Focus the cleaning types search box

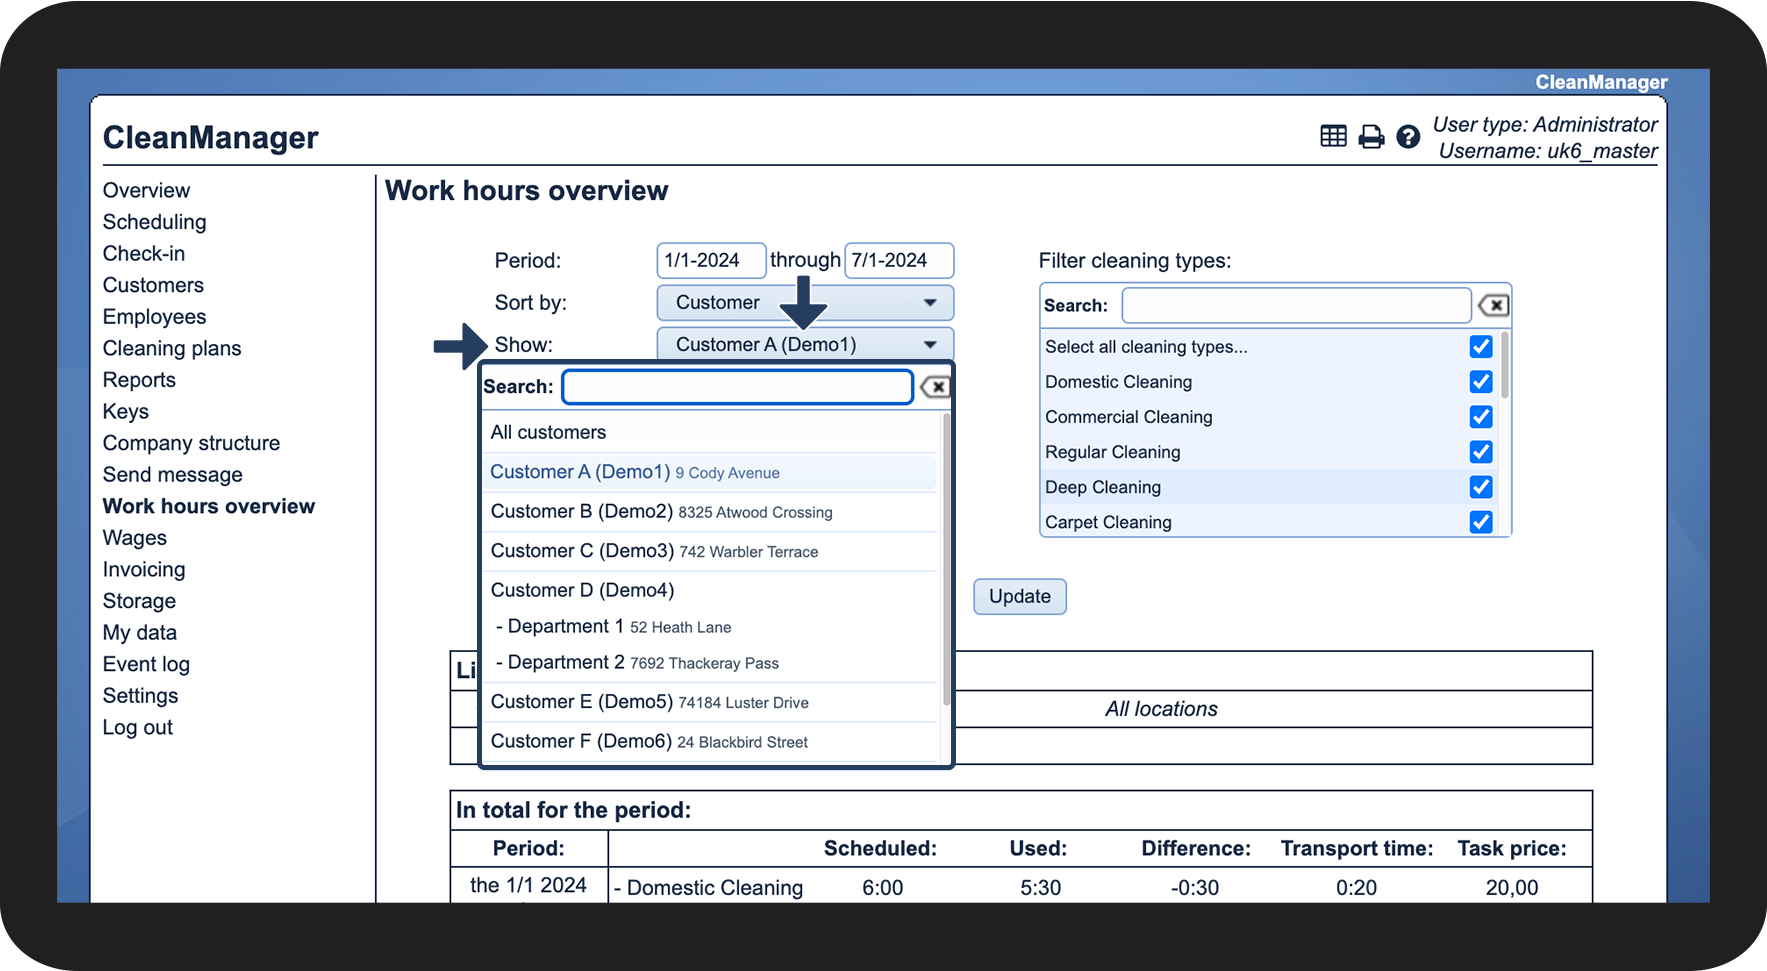tap(1295, 306)
